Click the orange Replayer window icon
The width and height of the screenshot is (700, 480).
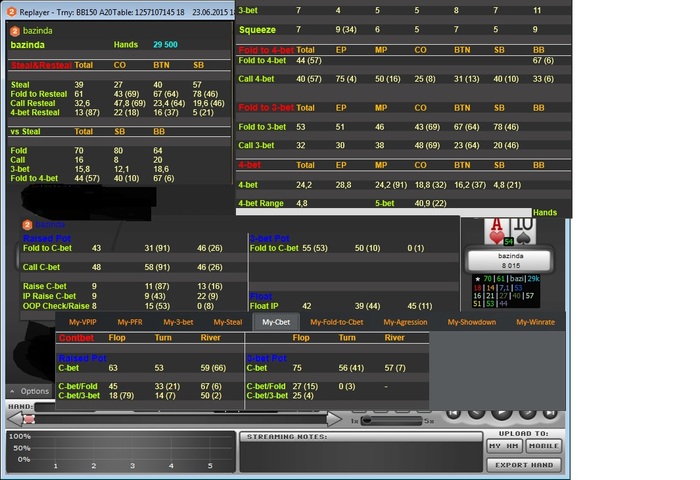pyautogui.click(x=12, y=12)
